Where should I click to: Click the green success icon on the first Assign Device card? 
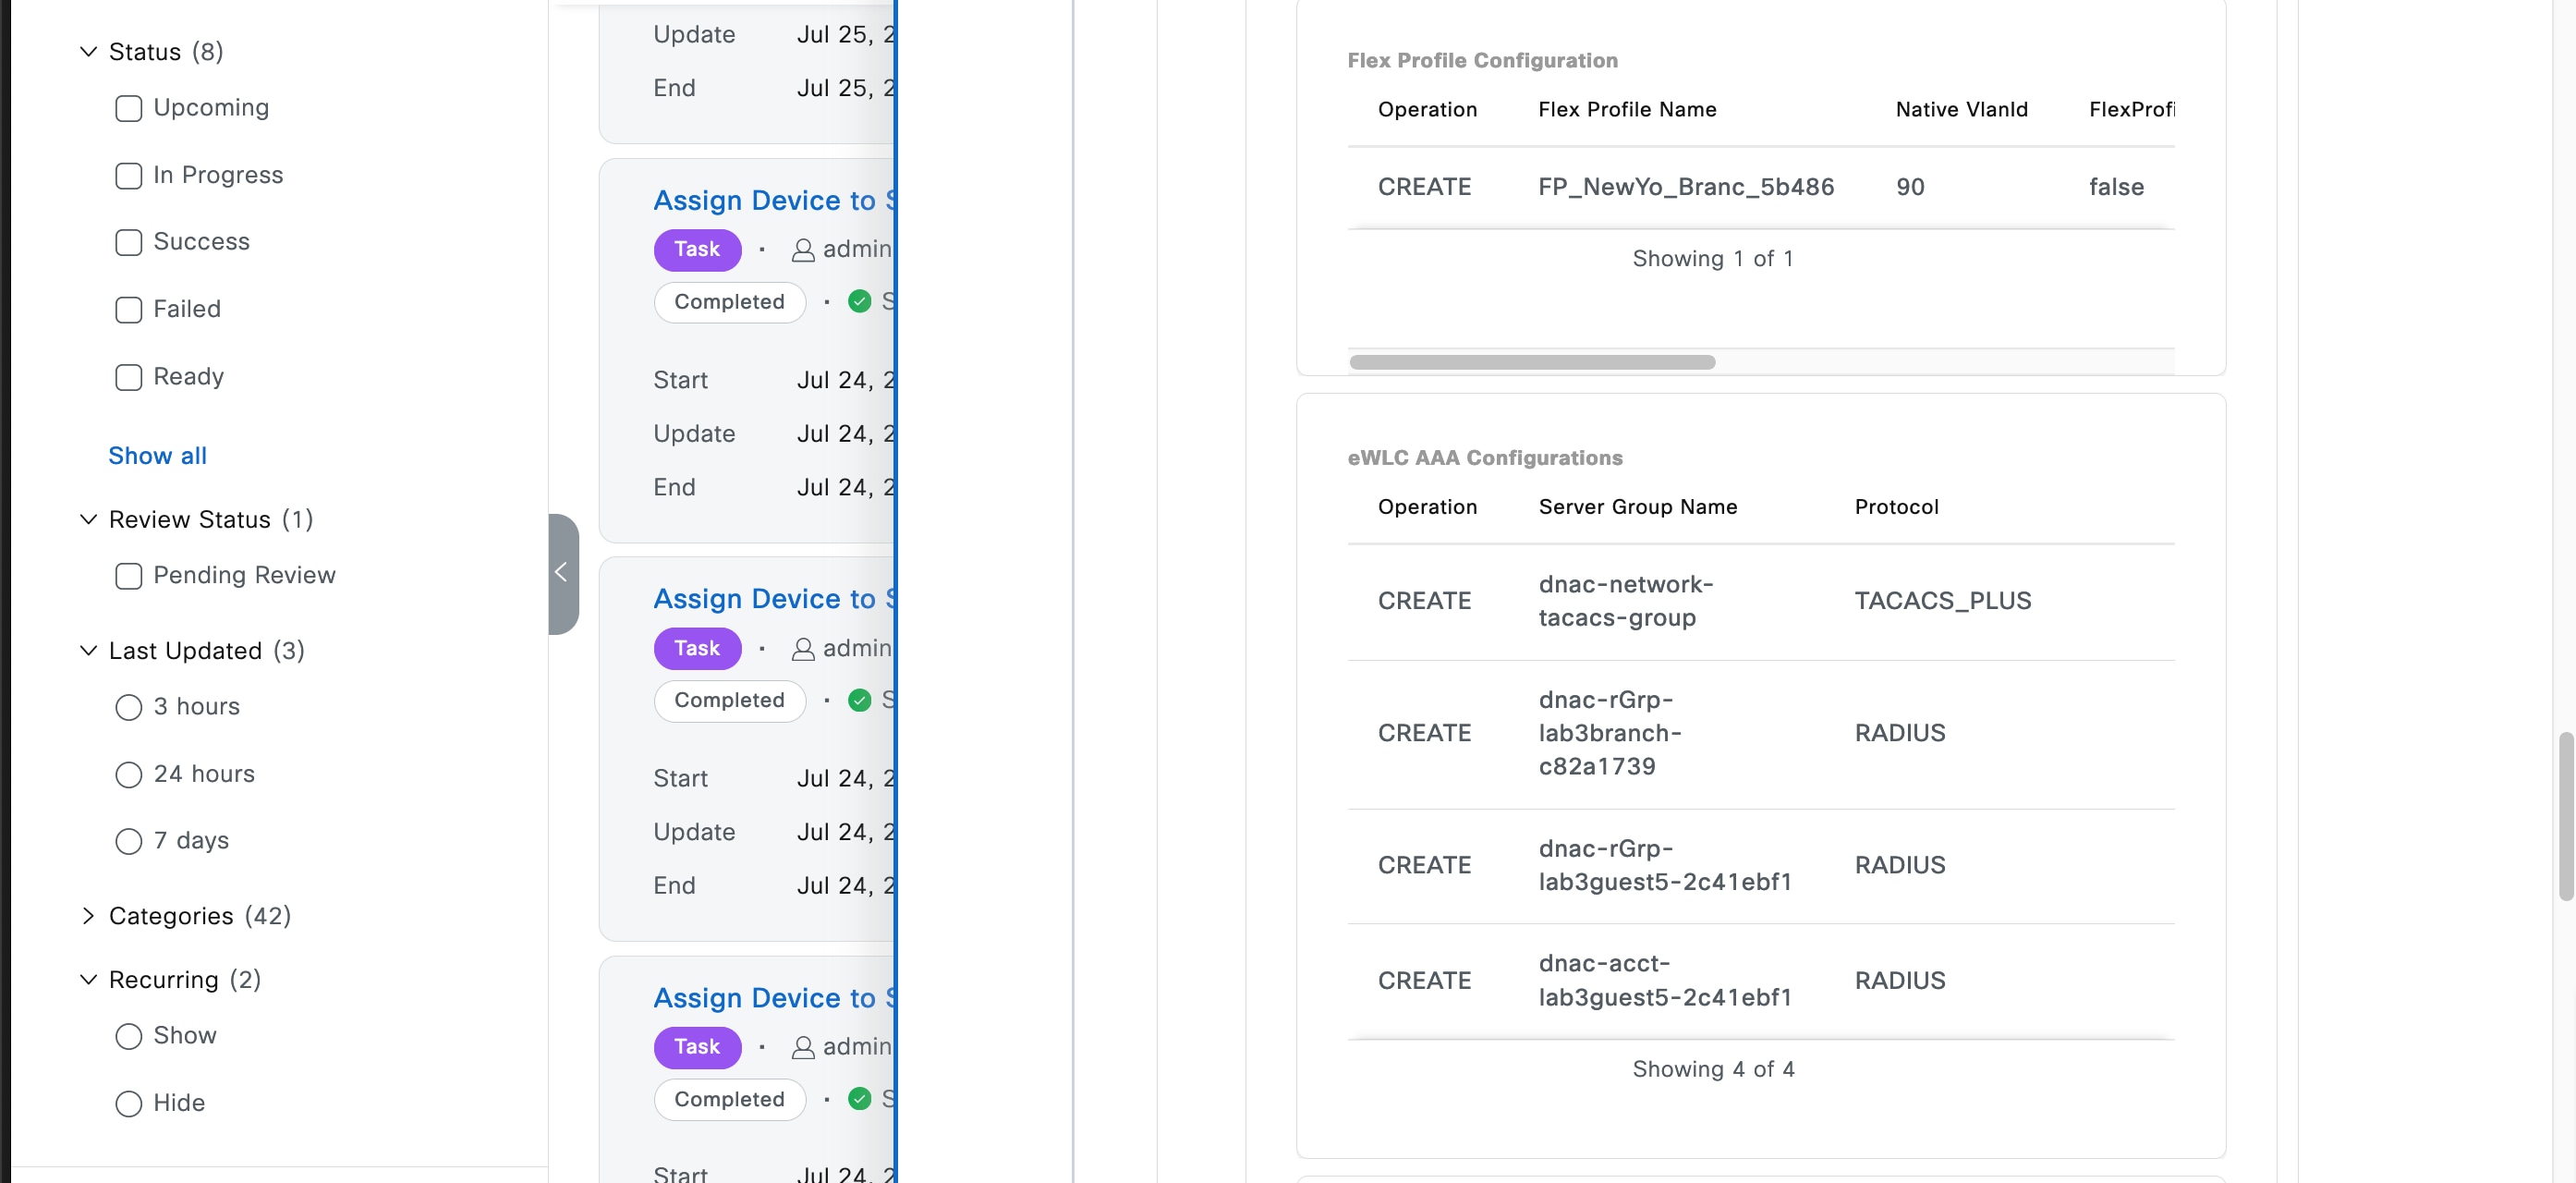point(859,301)
